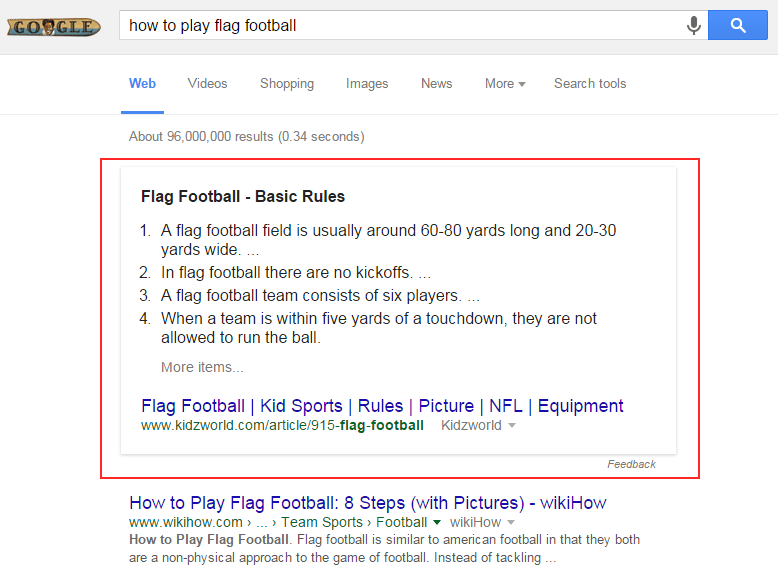Click the voice search microphone icon
Screen dimensions: 778x581
[x=693, y=26]
